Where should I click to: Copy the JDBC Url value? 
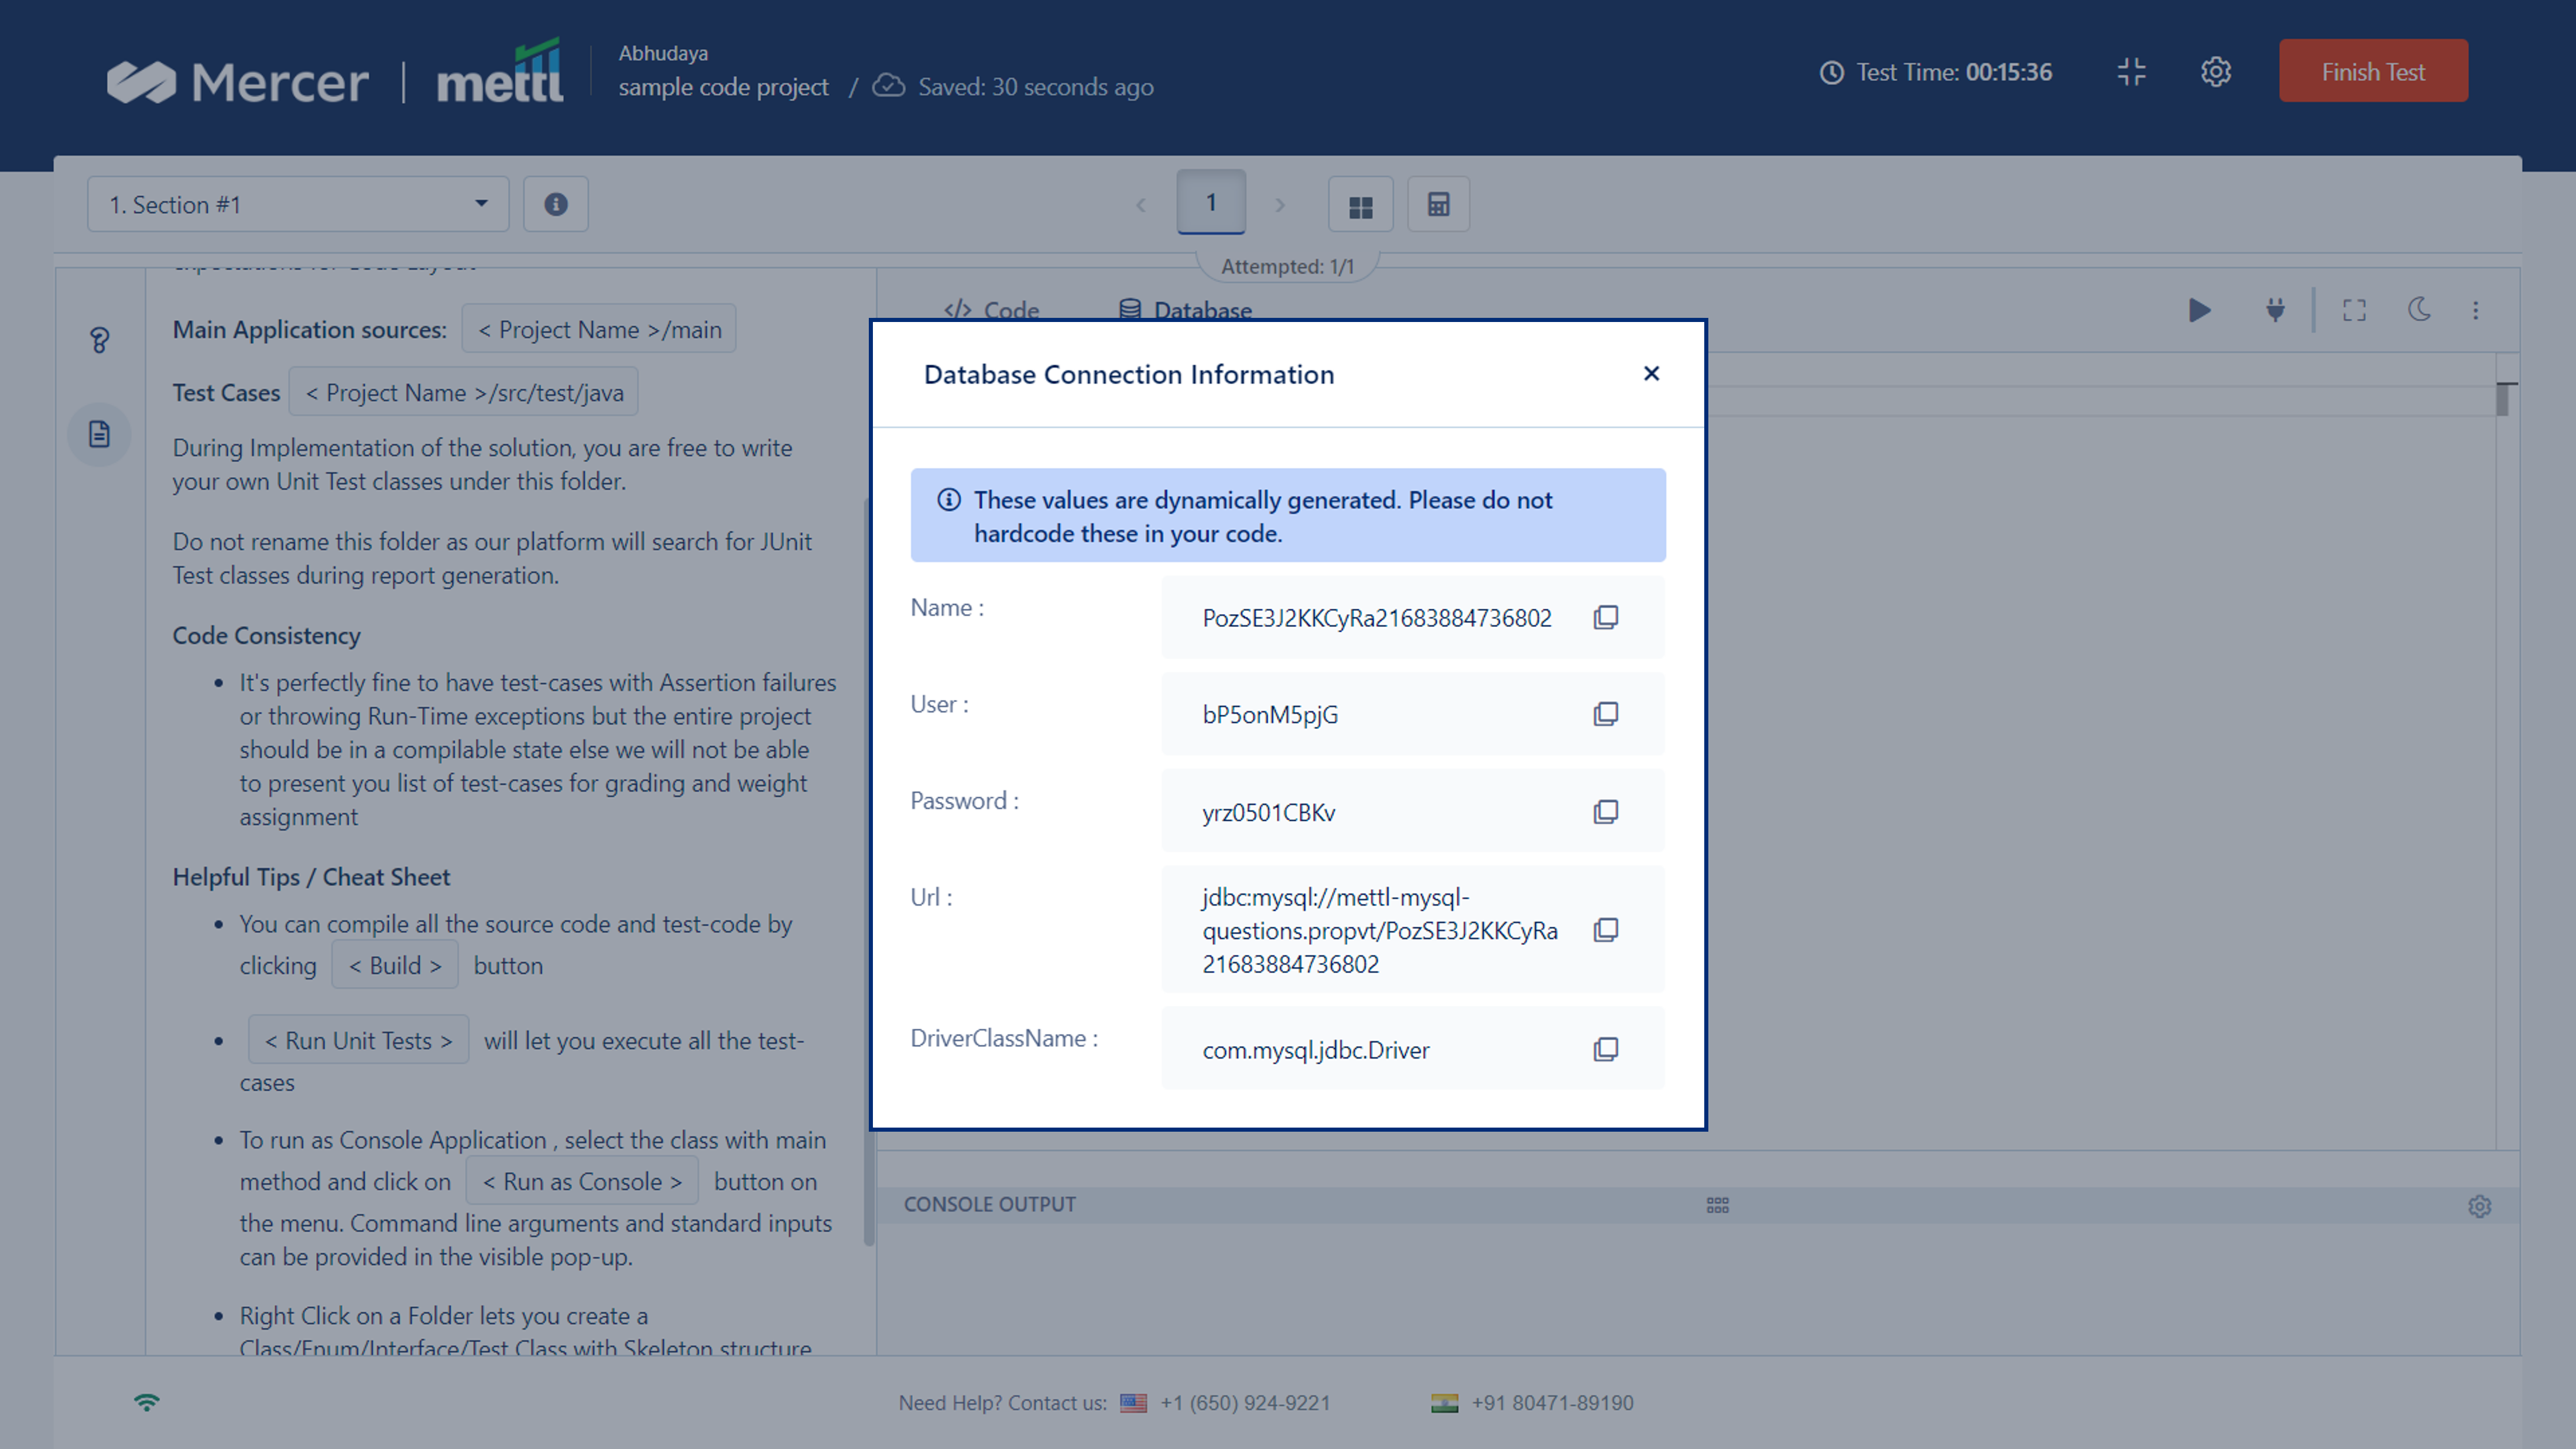pos(1605,930)
